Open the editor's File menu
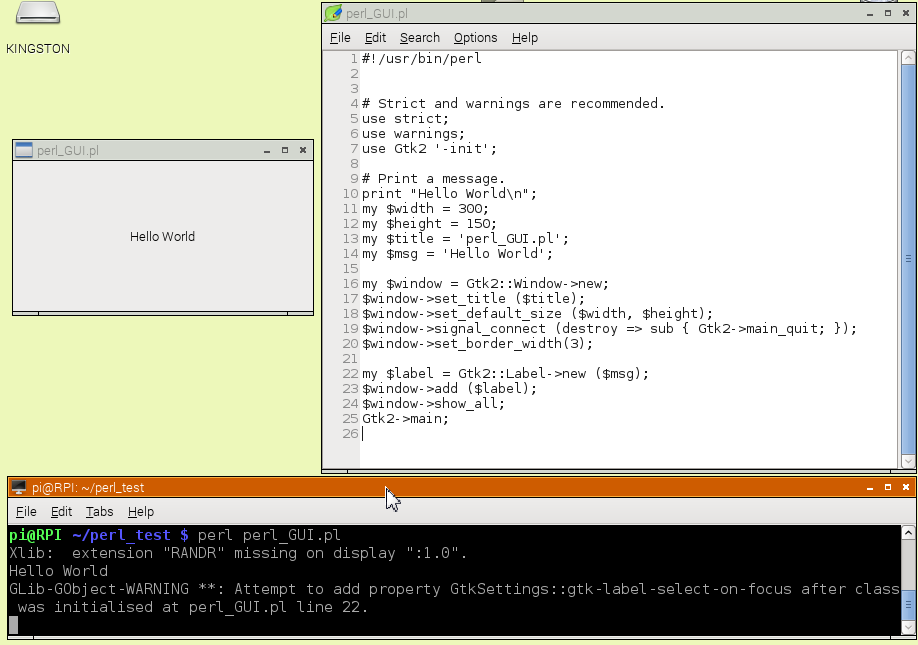 click(340, 38)
